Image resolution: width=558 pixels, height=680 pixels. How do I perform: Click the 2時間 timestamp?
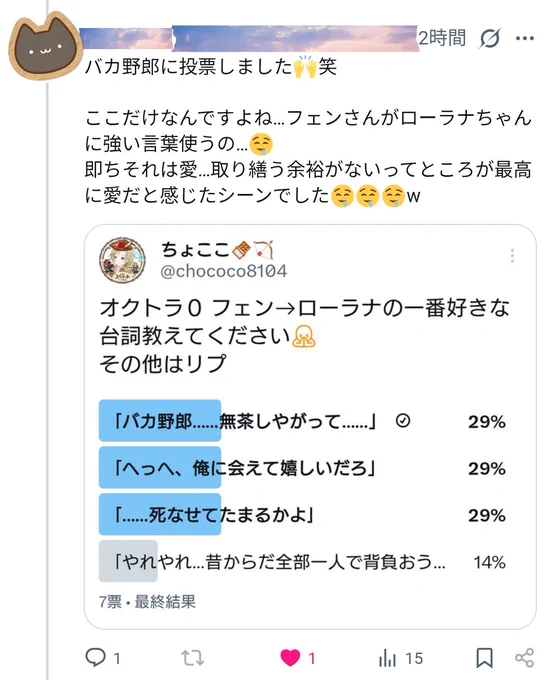coord(442,38)
